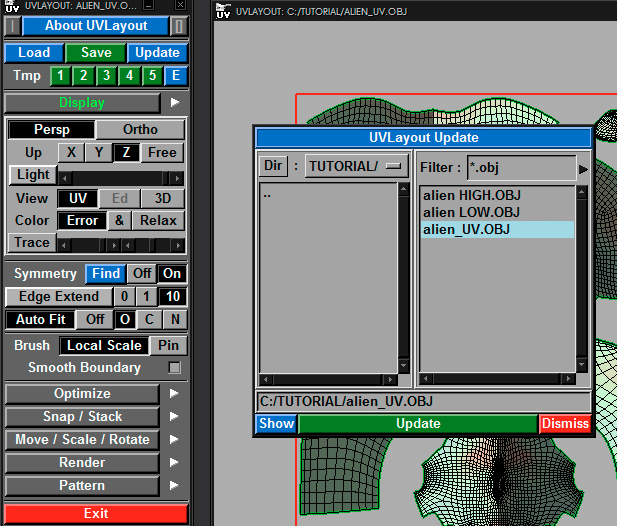Click the & button beside Error
Image resolution: width=617 pixels, height=526 pixels.
pyautogui.click(x=118, y=220)
